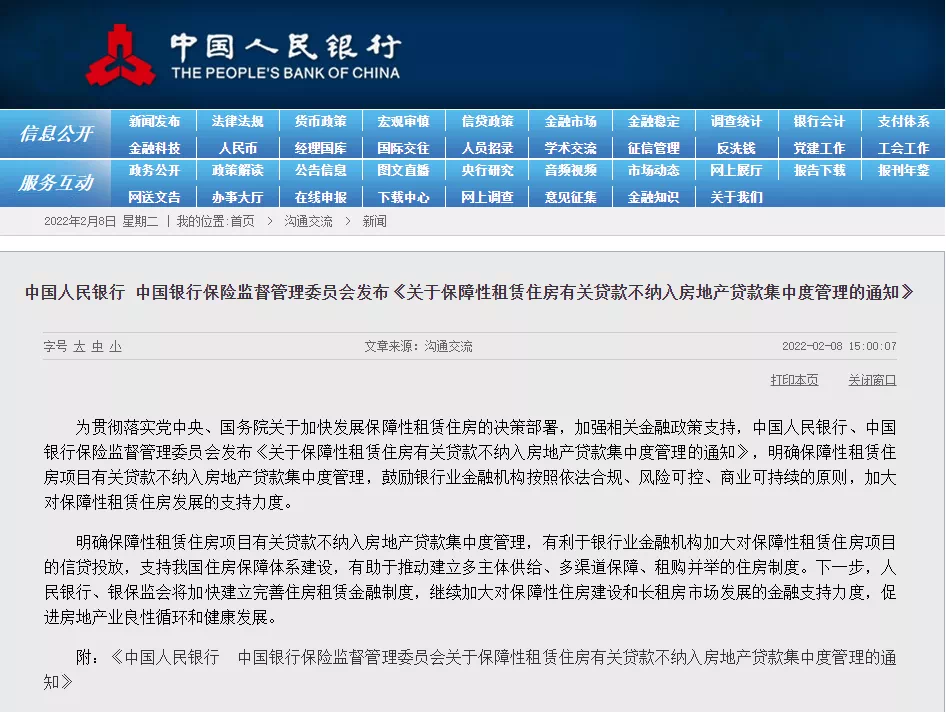Go to 公告信息 page
946x712 pixels.
point(321,171)
